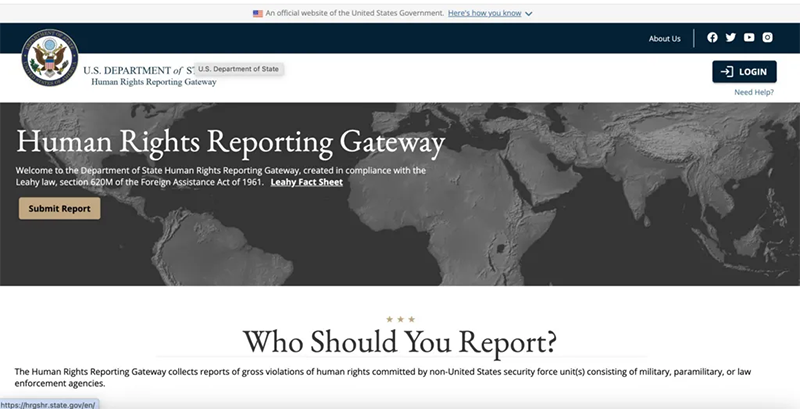Click the US flag icon in banner
800x409 pixels.
click(258, 14)
